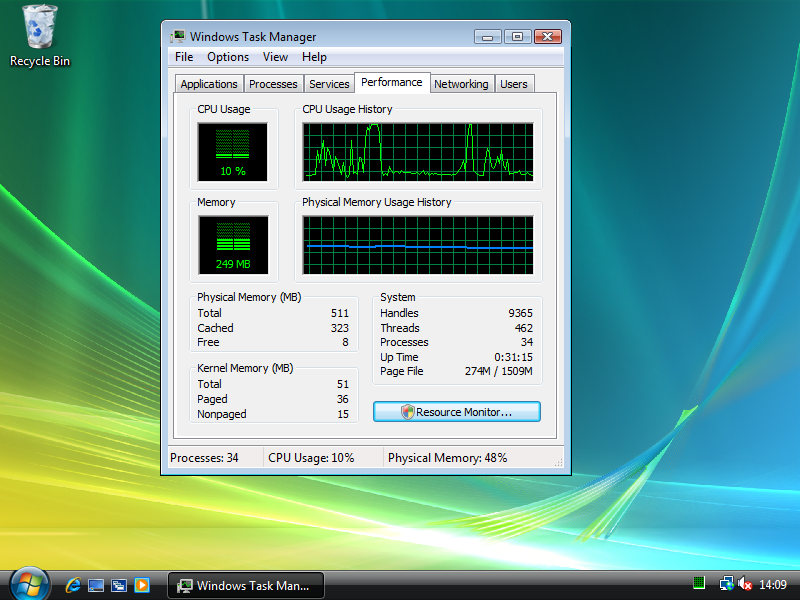Click the CPU Usage 10 % gauge
This screenshot has height=600, width=800.
click(233, 152)
